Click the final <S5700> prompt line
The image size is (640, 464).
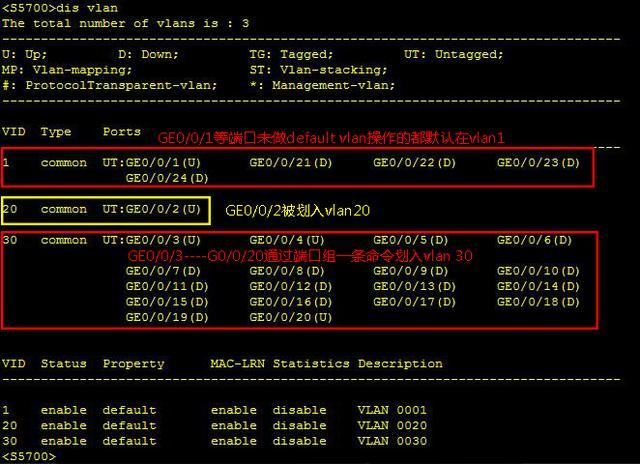pos(29,457)
